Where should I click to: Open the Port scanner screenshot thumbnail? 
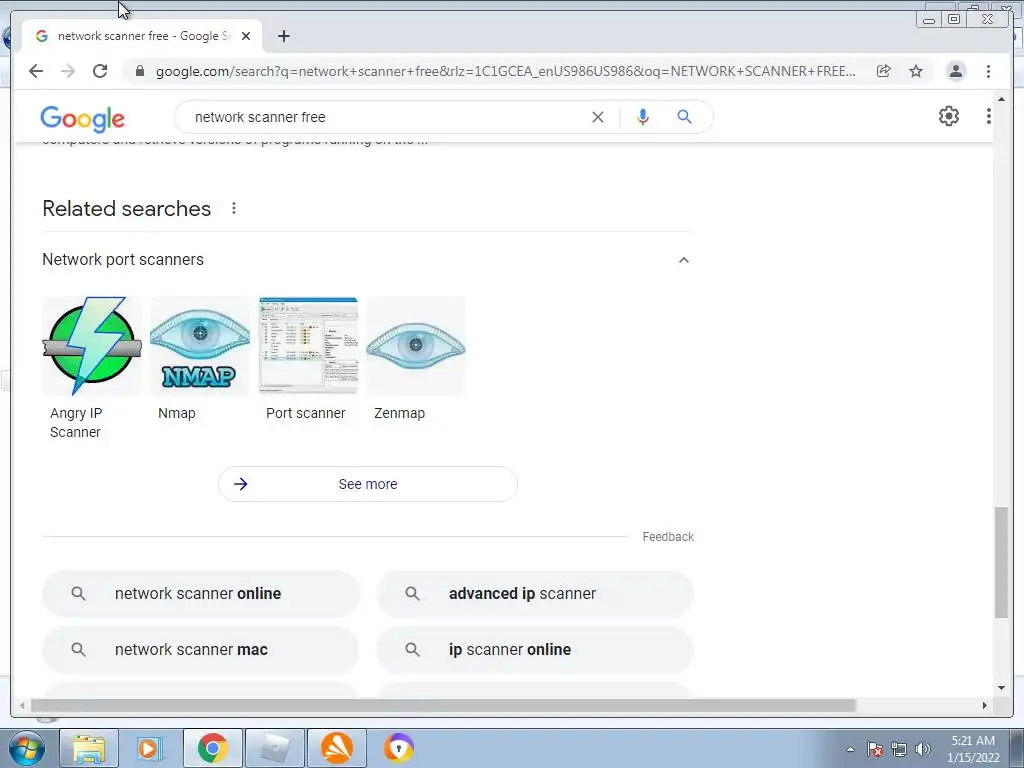point(308,346)
